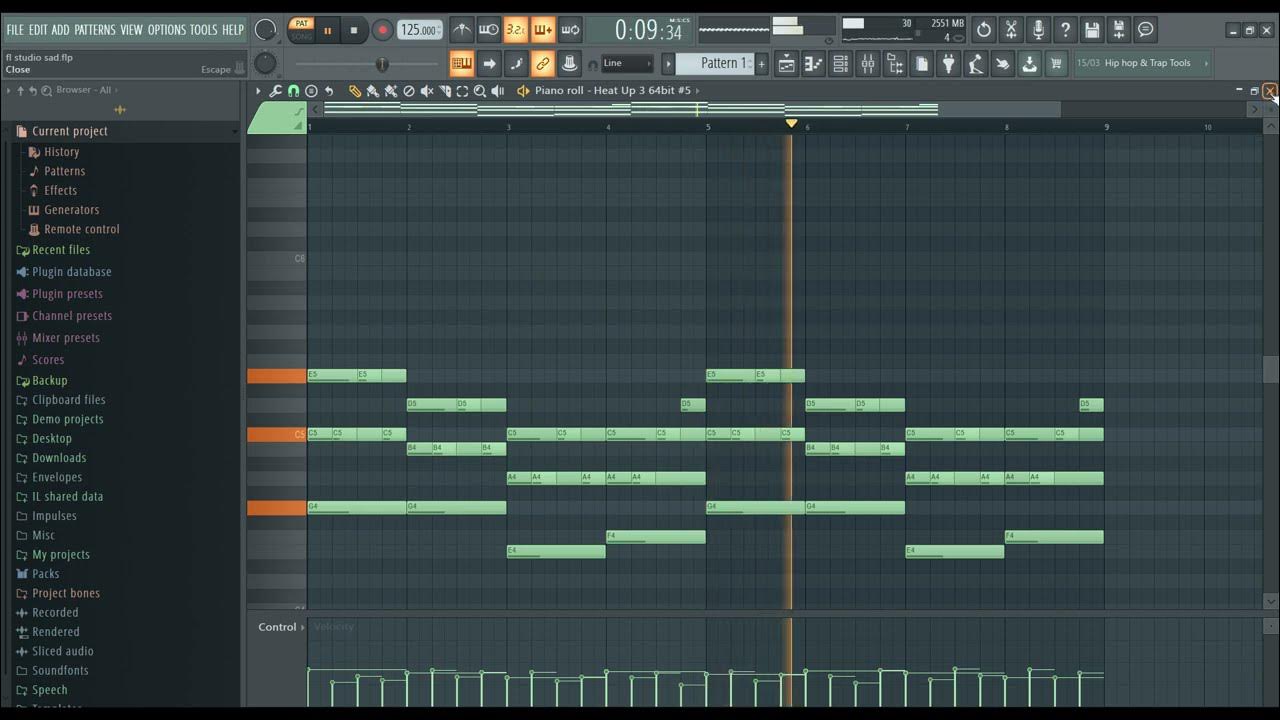The image size is (1280, 720).
Task: Click the shopping cart content library icon
Action: 1056,64
